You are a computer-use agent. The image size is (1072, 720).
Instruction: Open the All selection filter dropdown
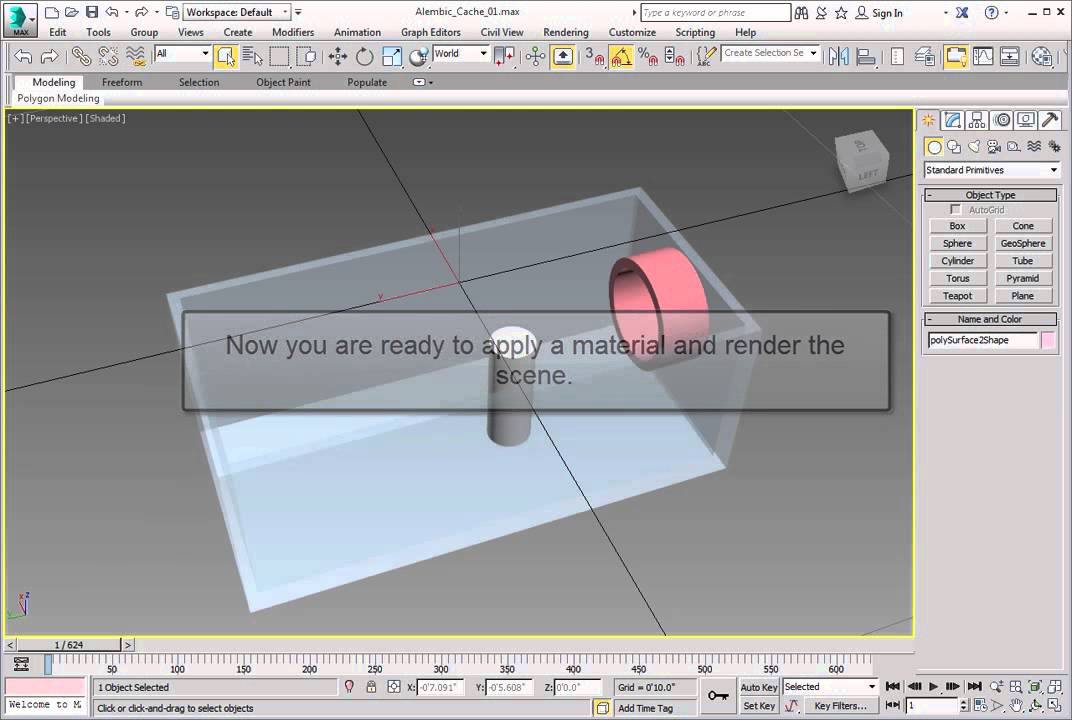tap(183, 53)
